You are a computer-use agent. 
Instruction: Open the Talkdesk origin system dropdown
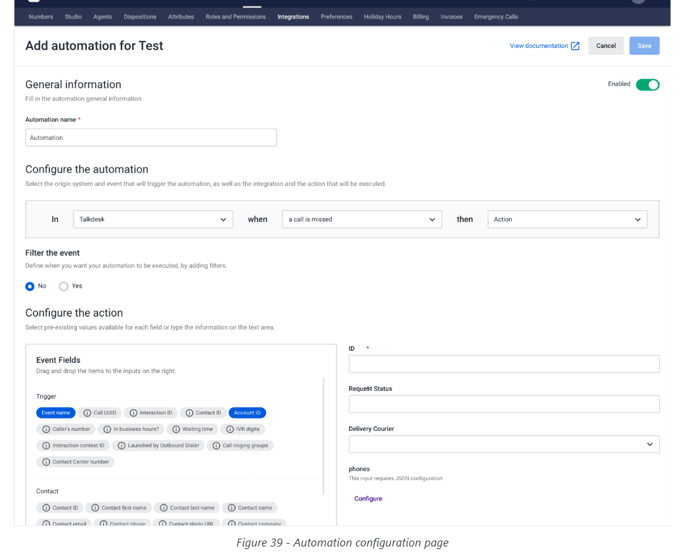(152, 220)
